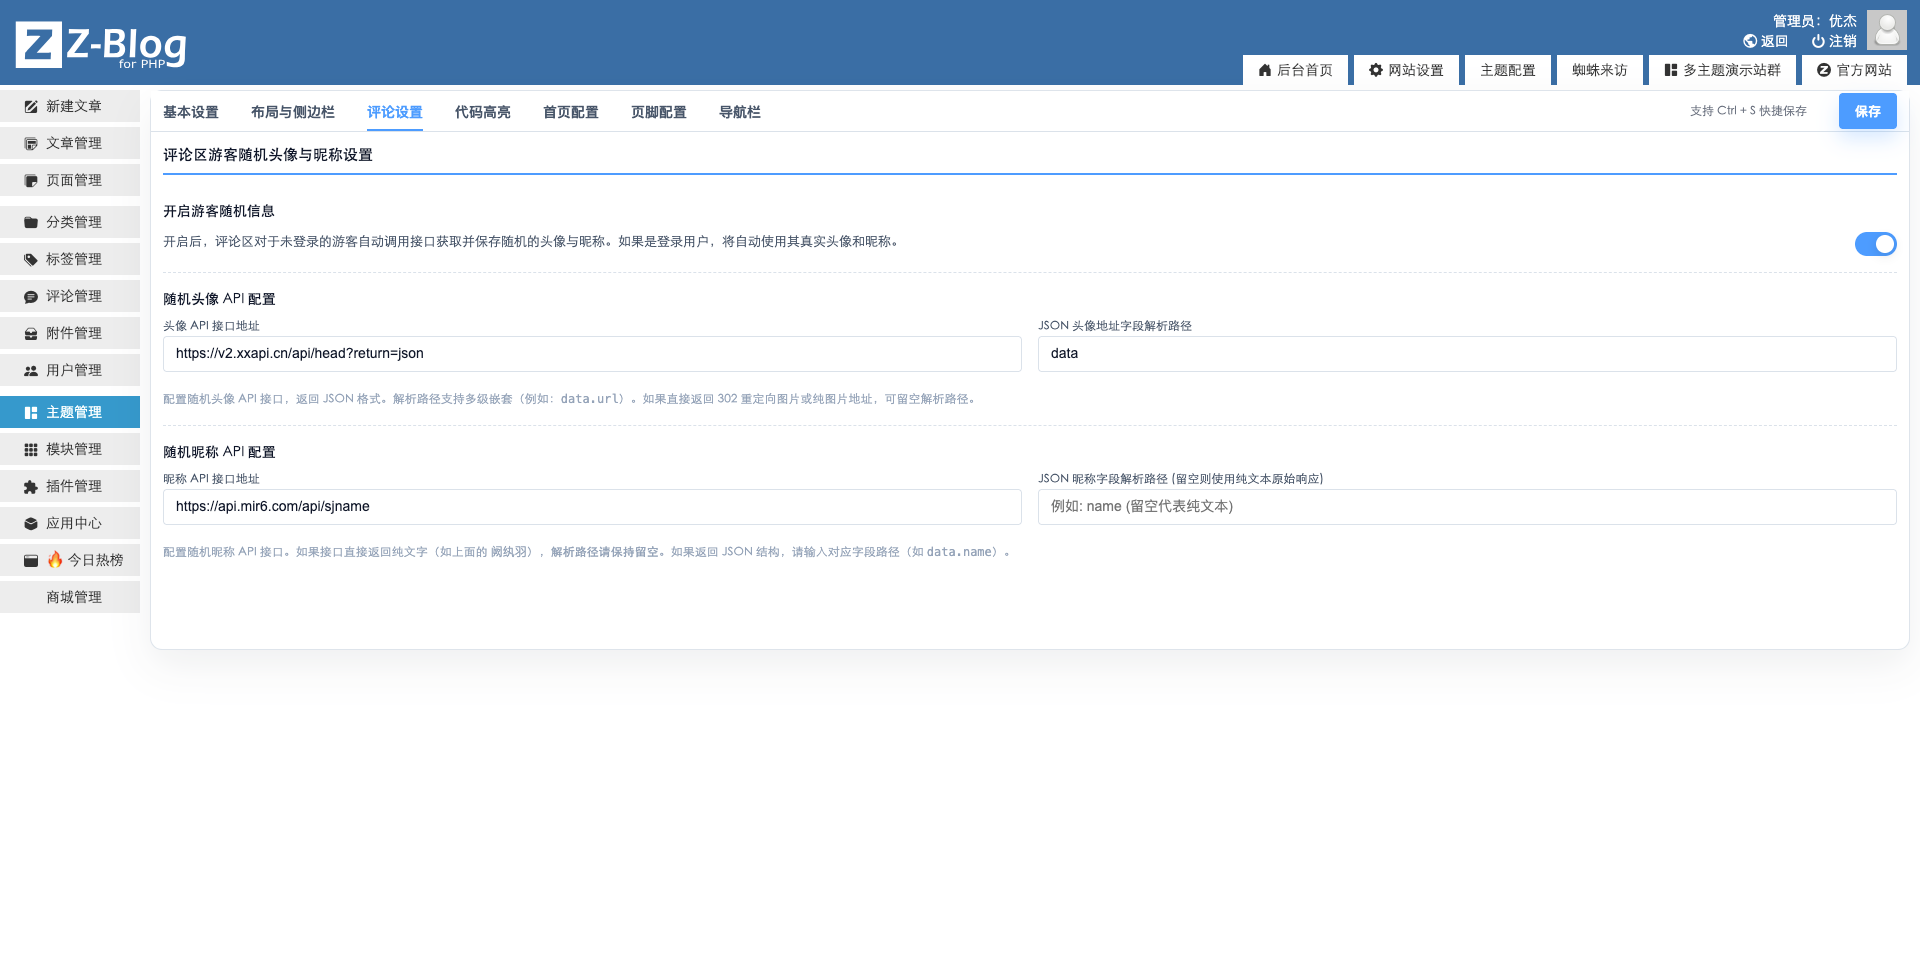Click the grid icon in 多主题演示站群 tab

pyautogui.click(x=1671, y=70)
